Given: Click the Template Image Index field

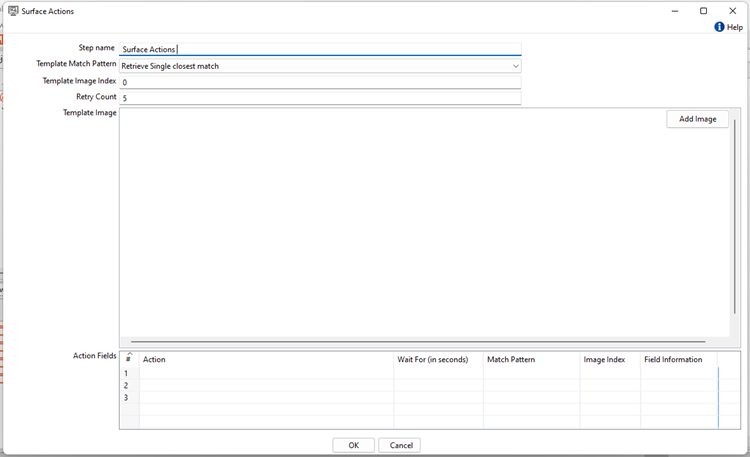Looking at the screenshot, I should 320,82.
